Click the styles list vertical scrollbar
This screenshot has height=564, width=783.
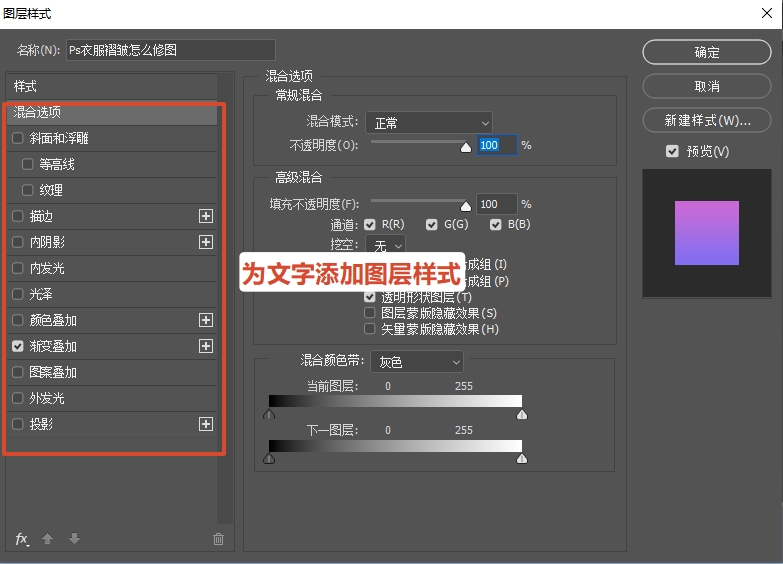[x=226, y=298]
